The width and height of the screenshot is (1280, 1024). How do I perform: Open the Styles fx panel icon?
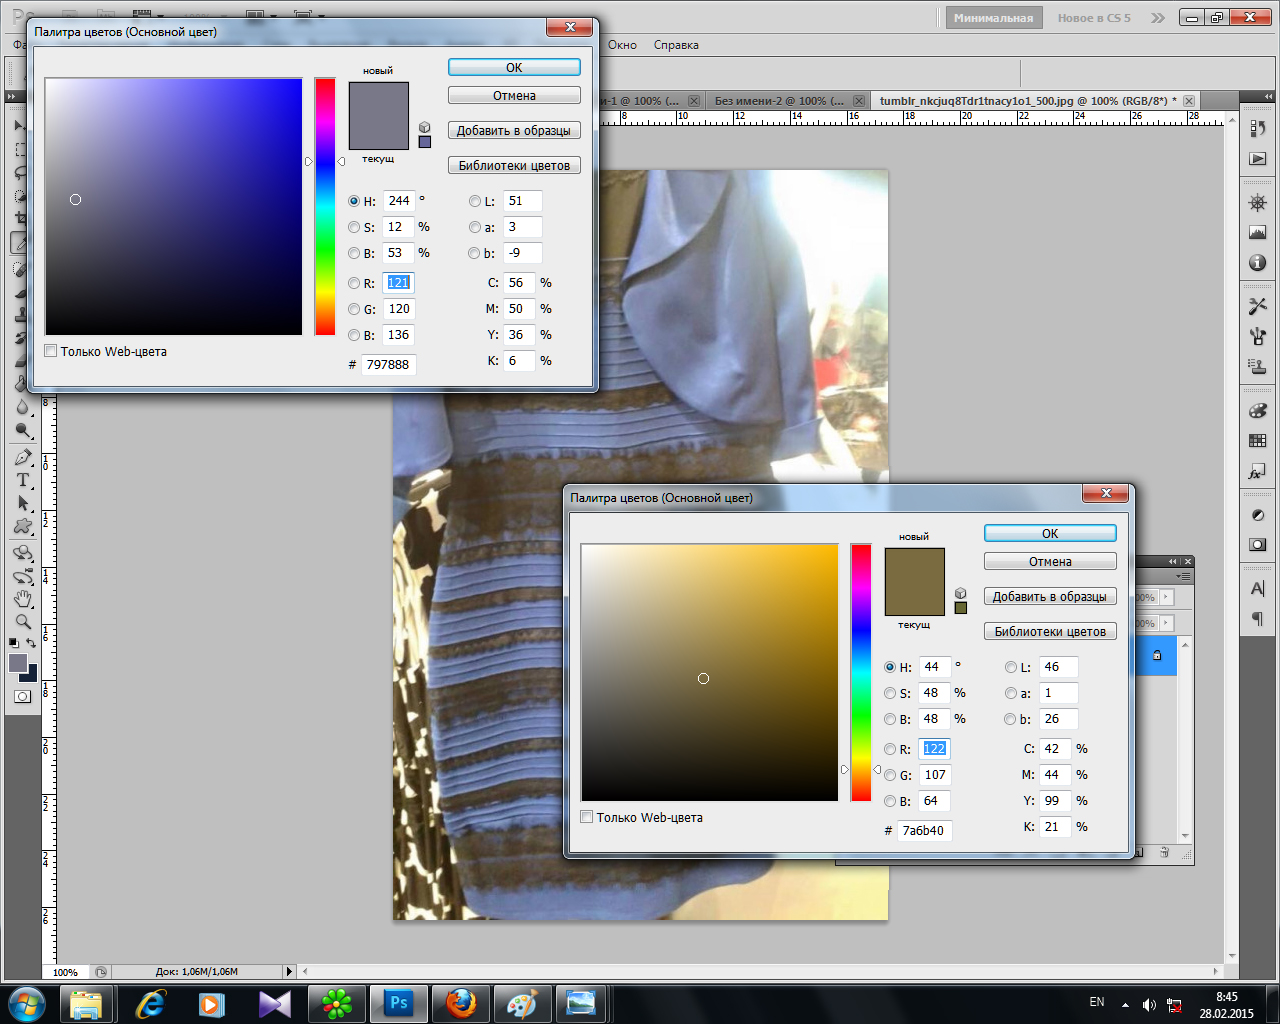pos(1257,471)
